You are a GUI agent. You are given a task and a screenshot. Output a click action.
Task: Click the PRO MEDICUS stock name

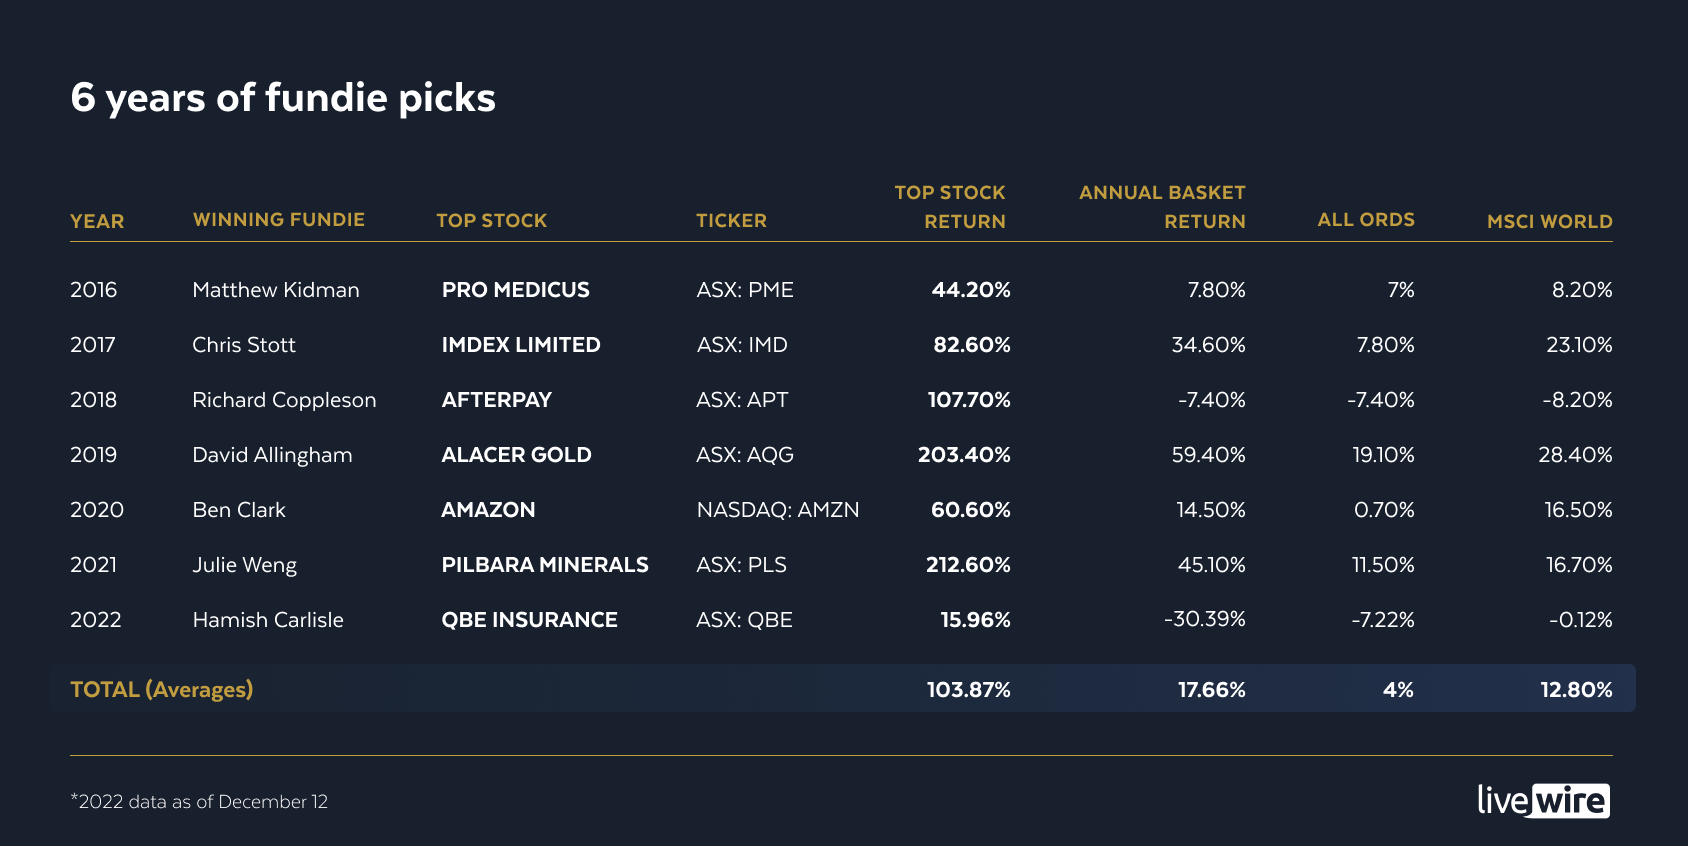(x=515, y=290)
